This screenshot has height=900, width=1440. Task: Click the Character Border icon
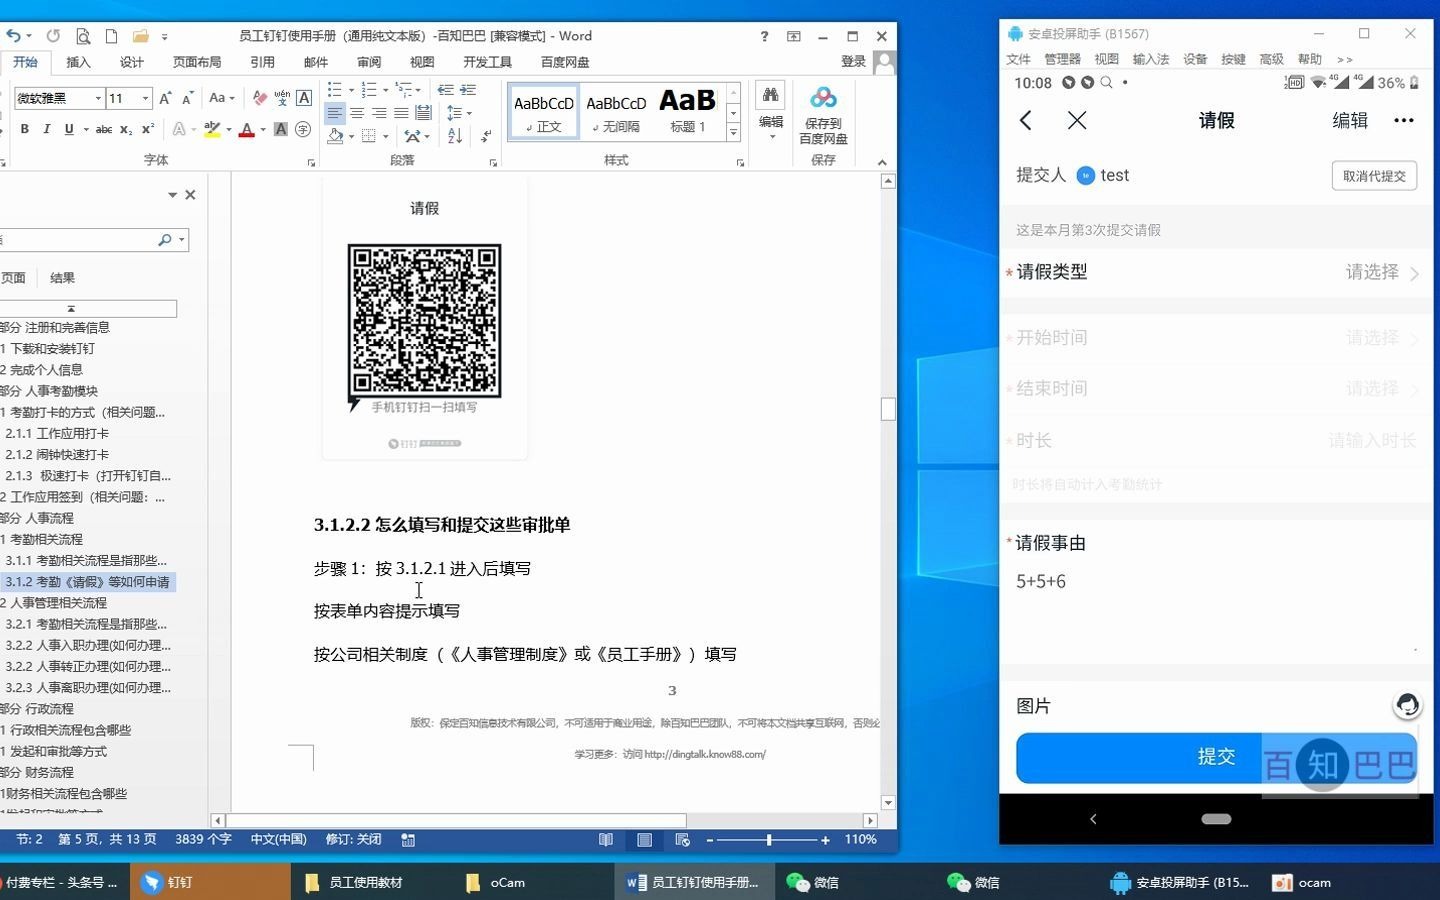pos(304,98)
